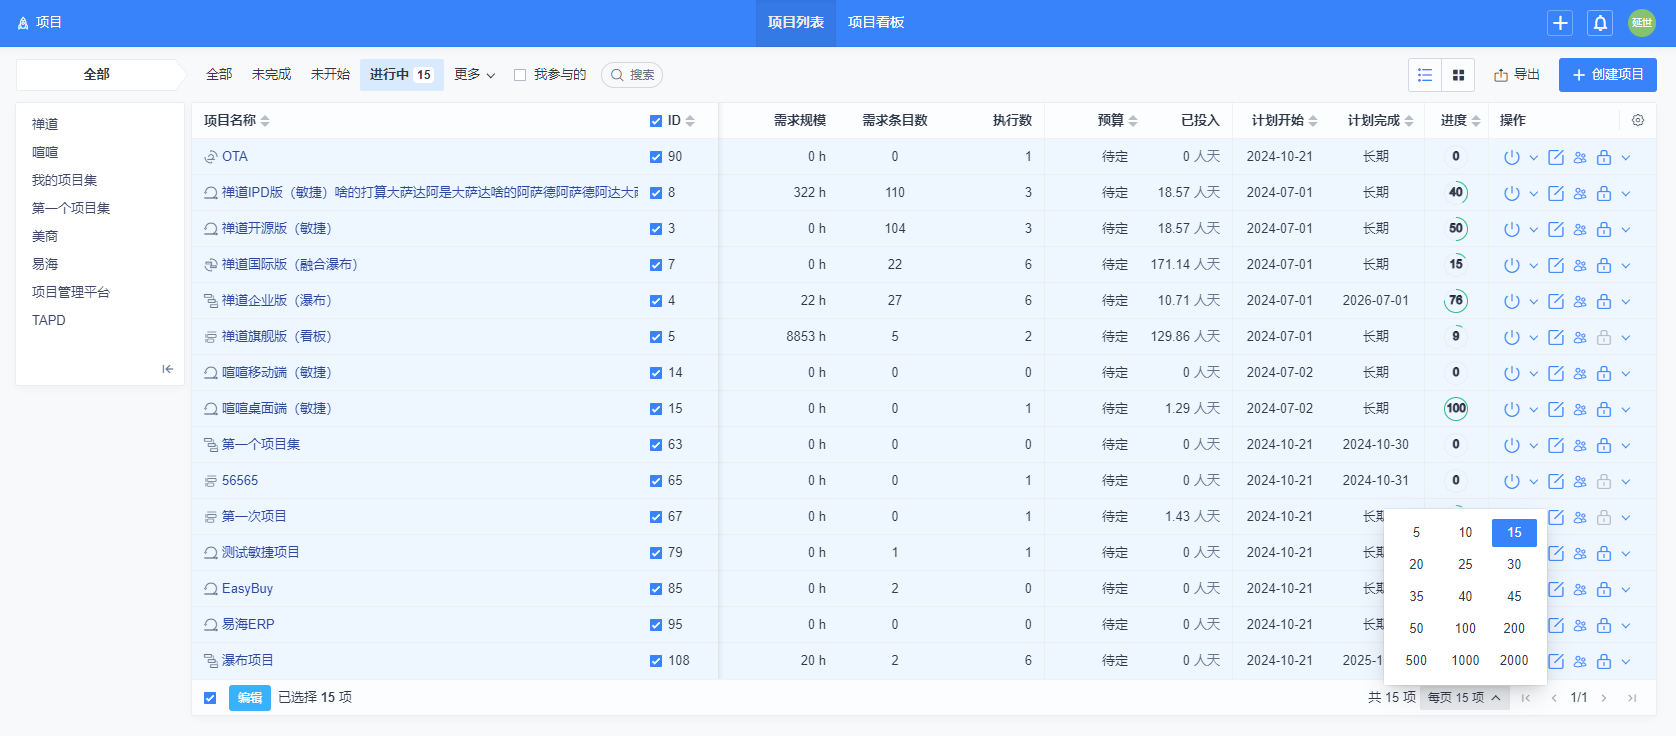Uncheck the checkbox for OTA project
This screenshot has width=1676, height=736.
(x=656, y=157)
